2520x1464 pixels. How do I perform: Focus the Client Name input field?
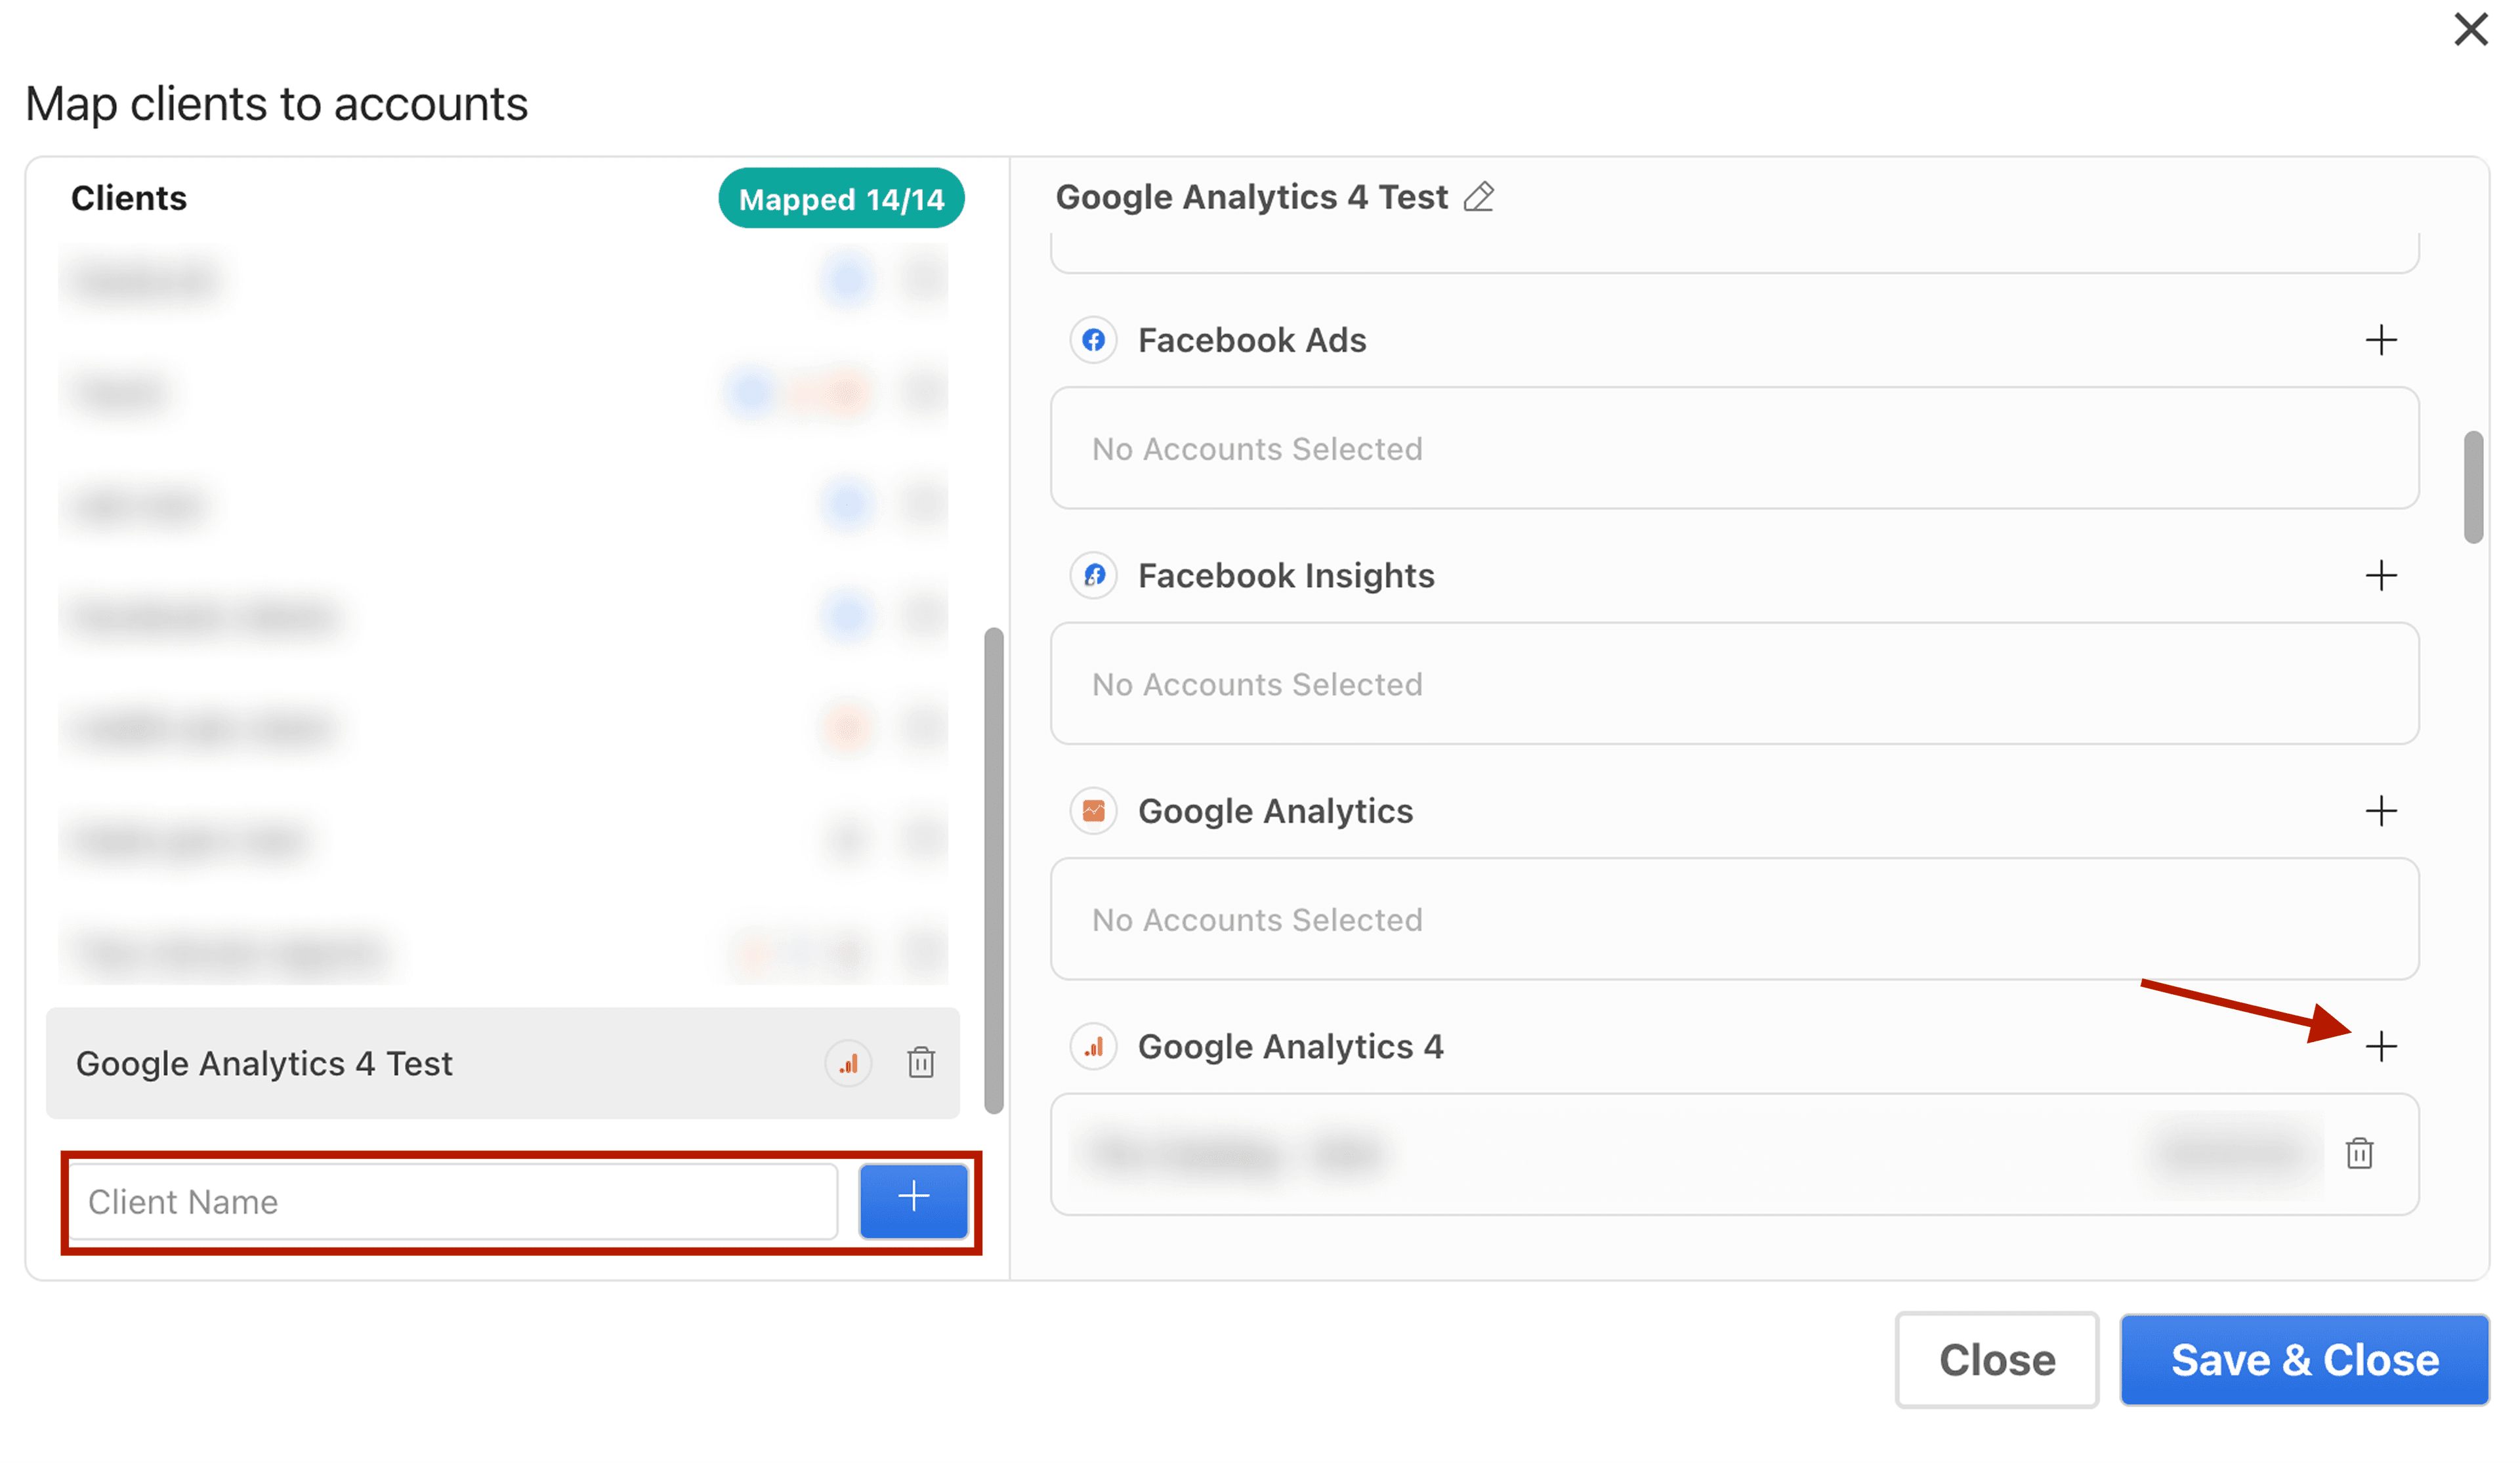(453, 1201)
